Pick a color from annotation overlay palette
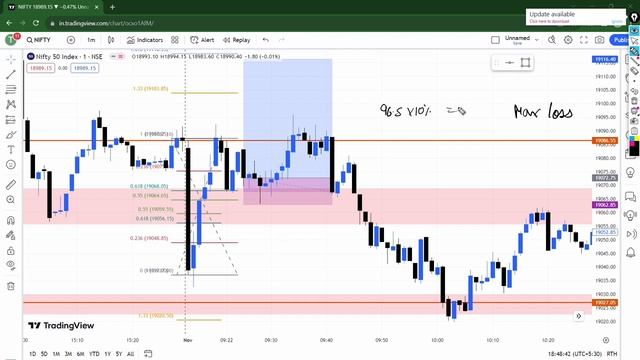The width and height of the screenshot is (640, 360). pyautogui.click(x=634, y=147)
